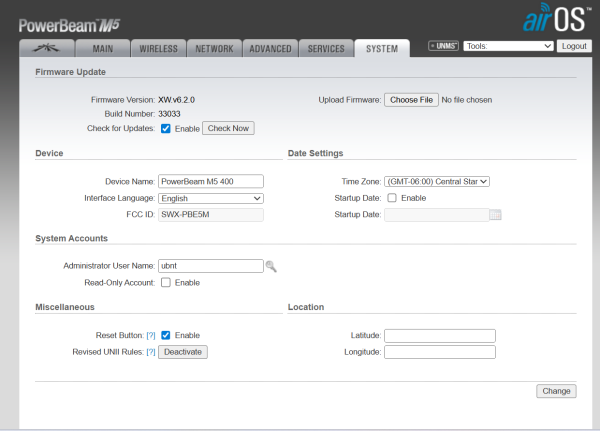Switch to the NETWORK tab

214,48
